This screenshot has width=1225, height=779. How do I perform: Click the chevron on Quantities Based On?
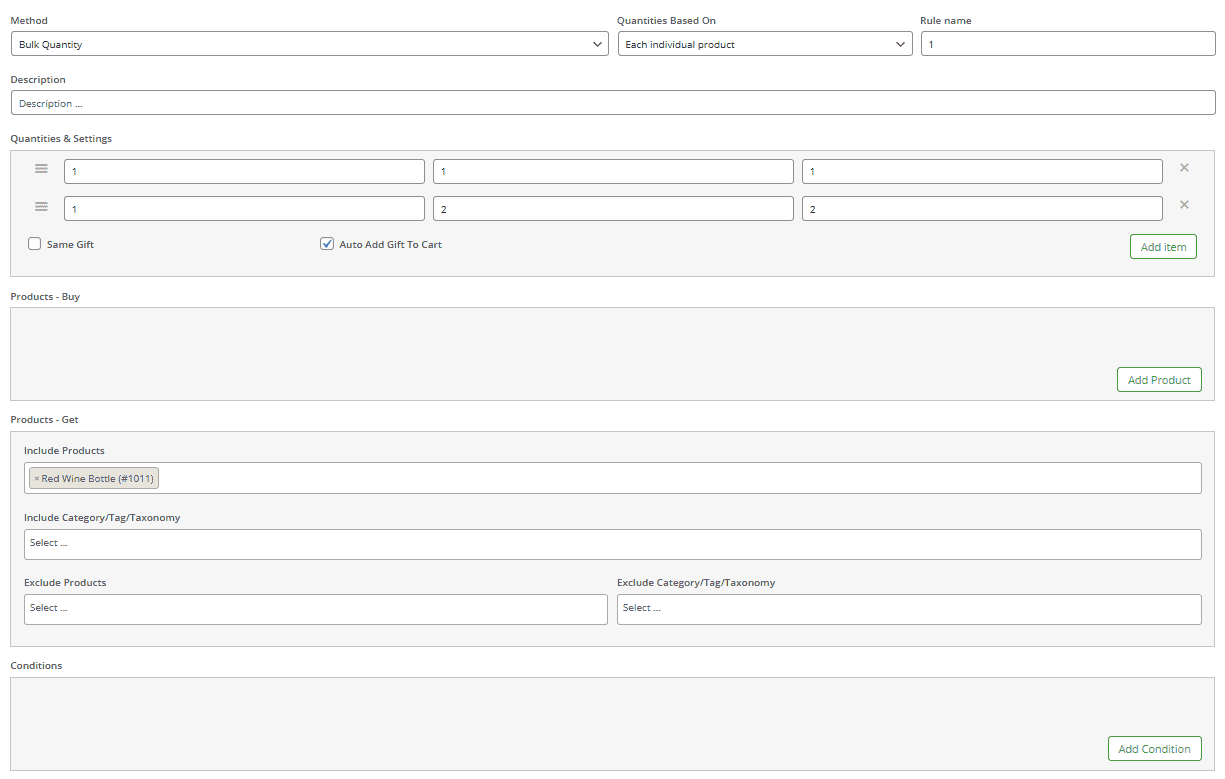coord(899,43)
